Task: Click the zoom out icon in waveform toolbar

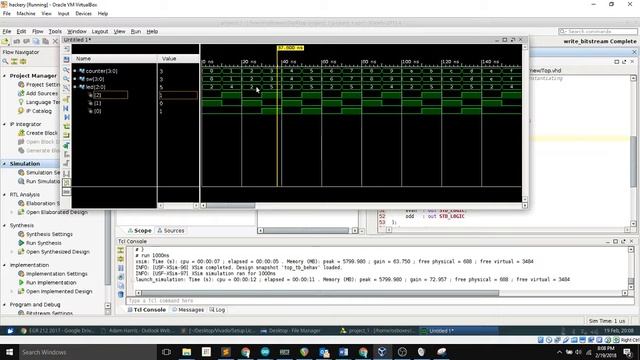Action: point(67,79)
